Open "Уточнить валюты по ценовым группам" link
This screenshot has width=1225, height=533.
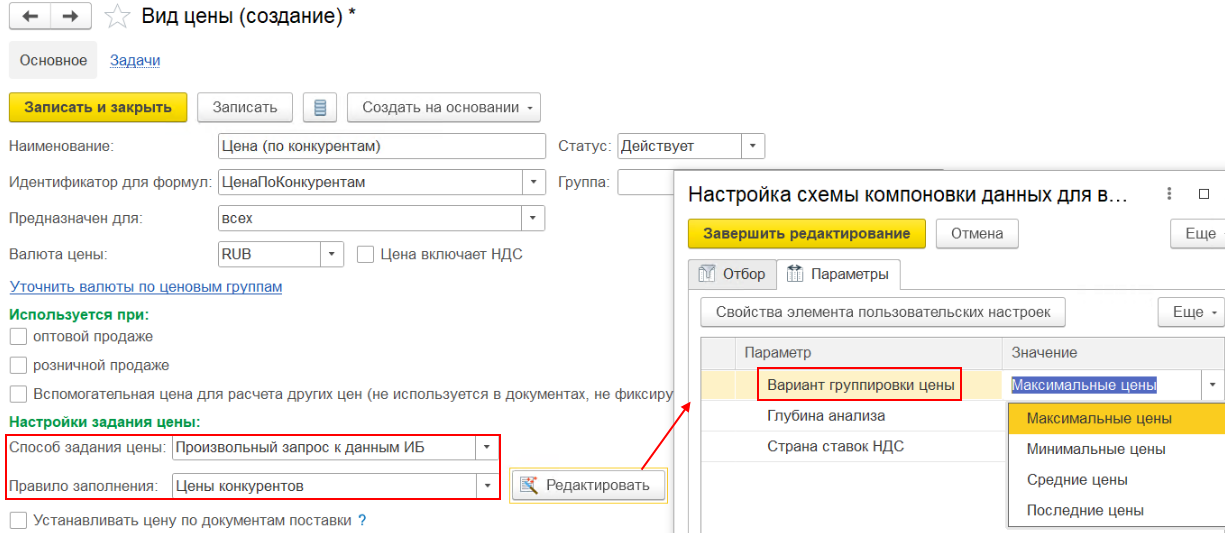(x=145, y=287)
